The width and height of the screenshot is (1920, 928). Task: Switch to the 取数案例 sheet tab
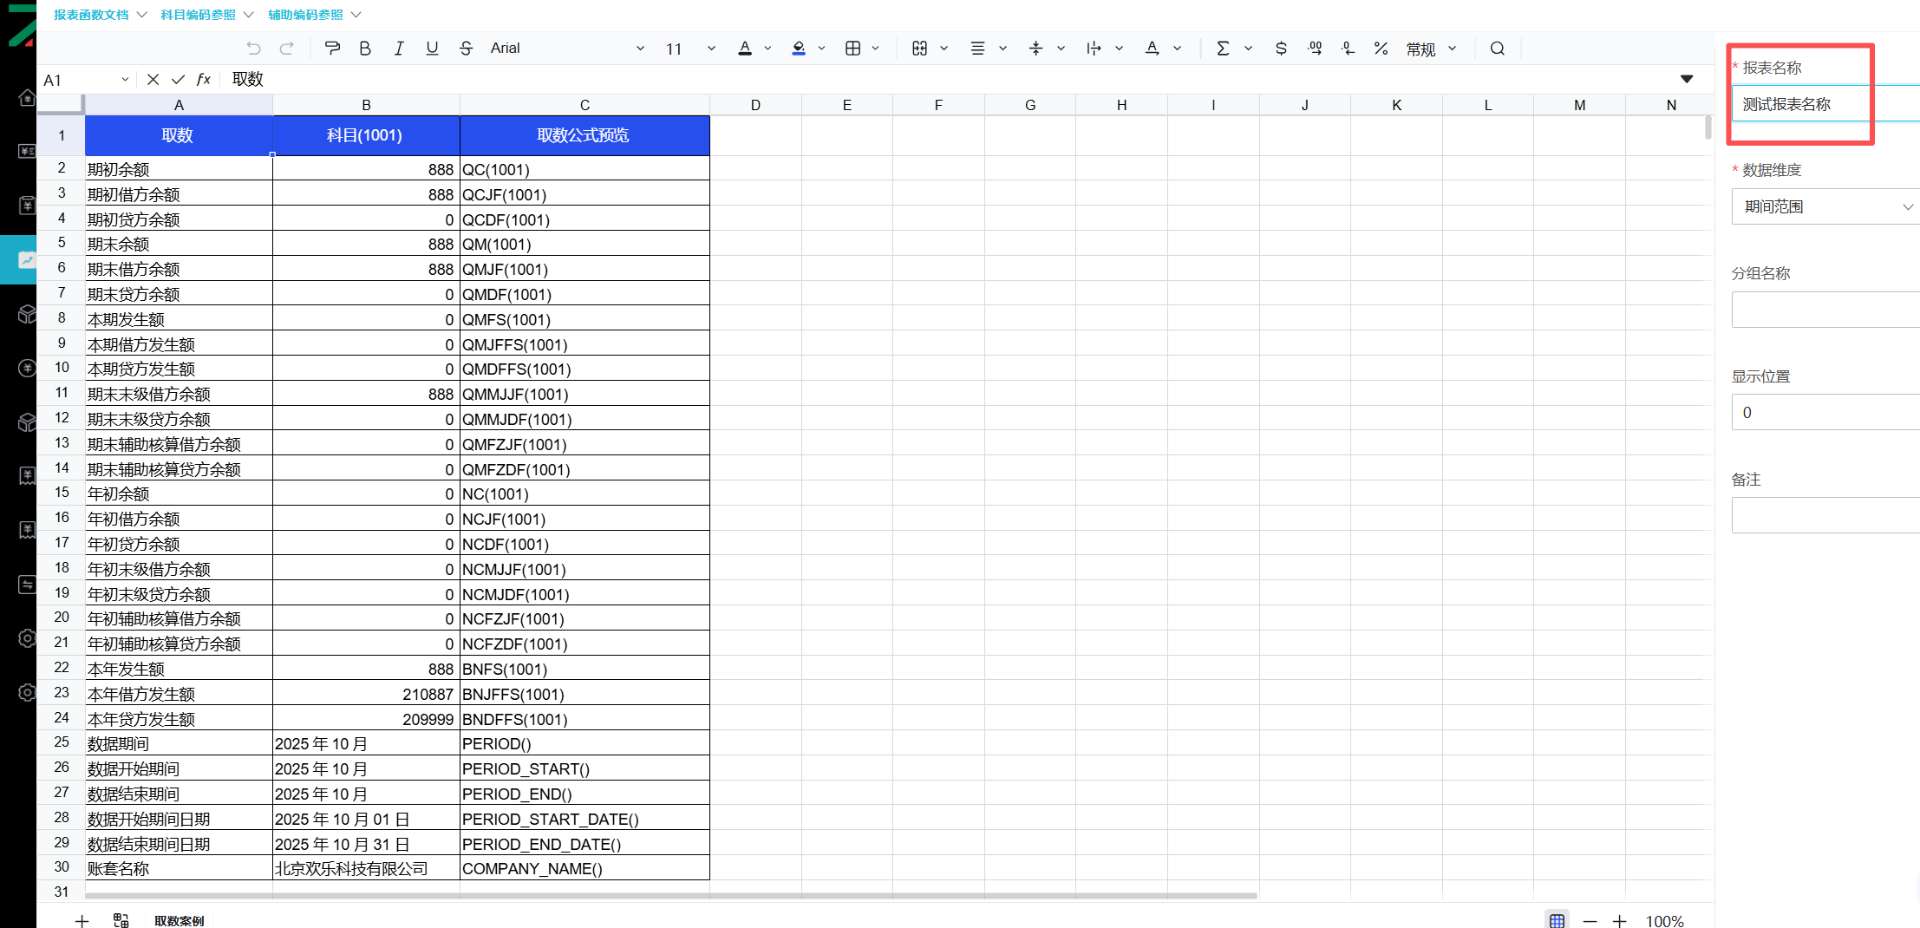coord(179,920)
